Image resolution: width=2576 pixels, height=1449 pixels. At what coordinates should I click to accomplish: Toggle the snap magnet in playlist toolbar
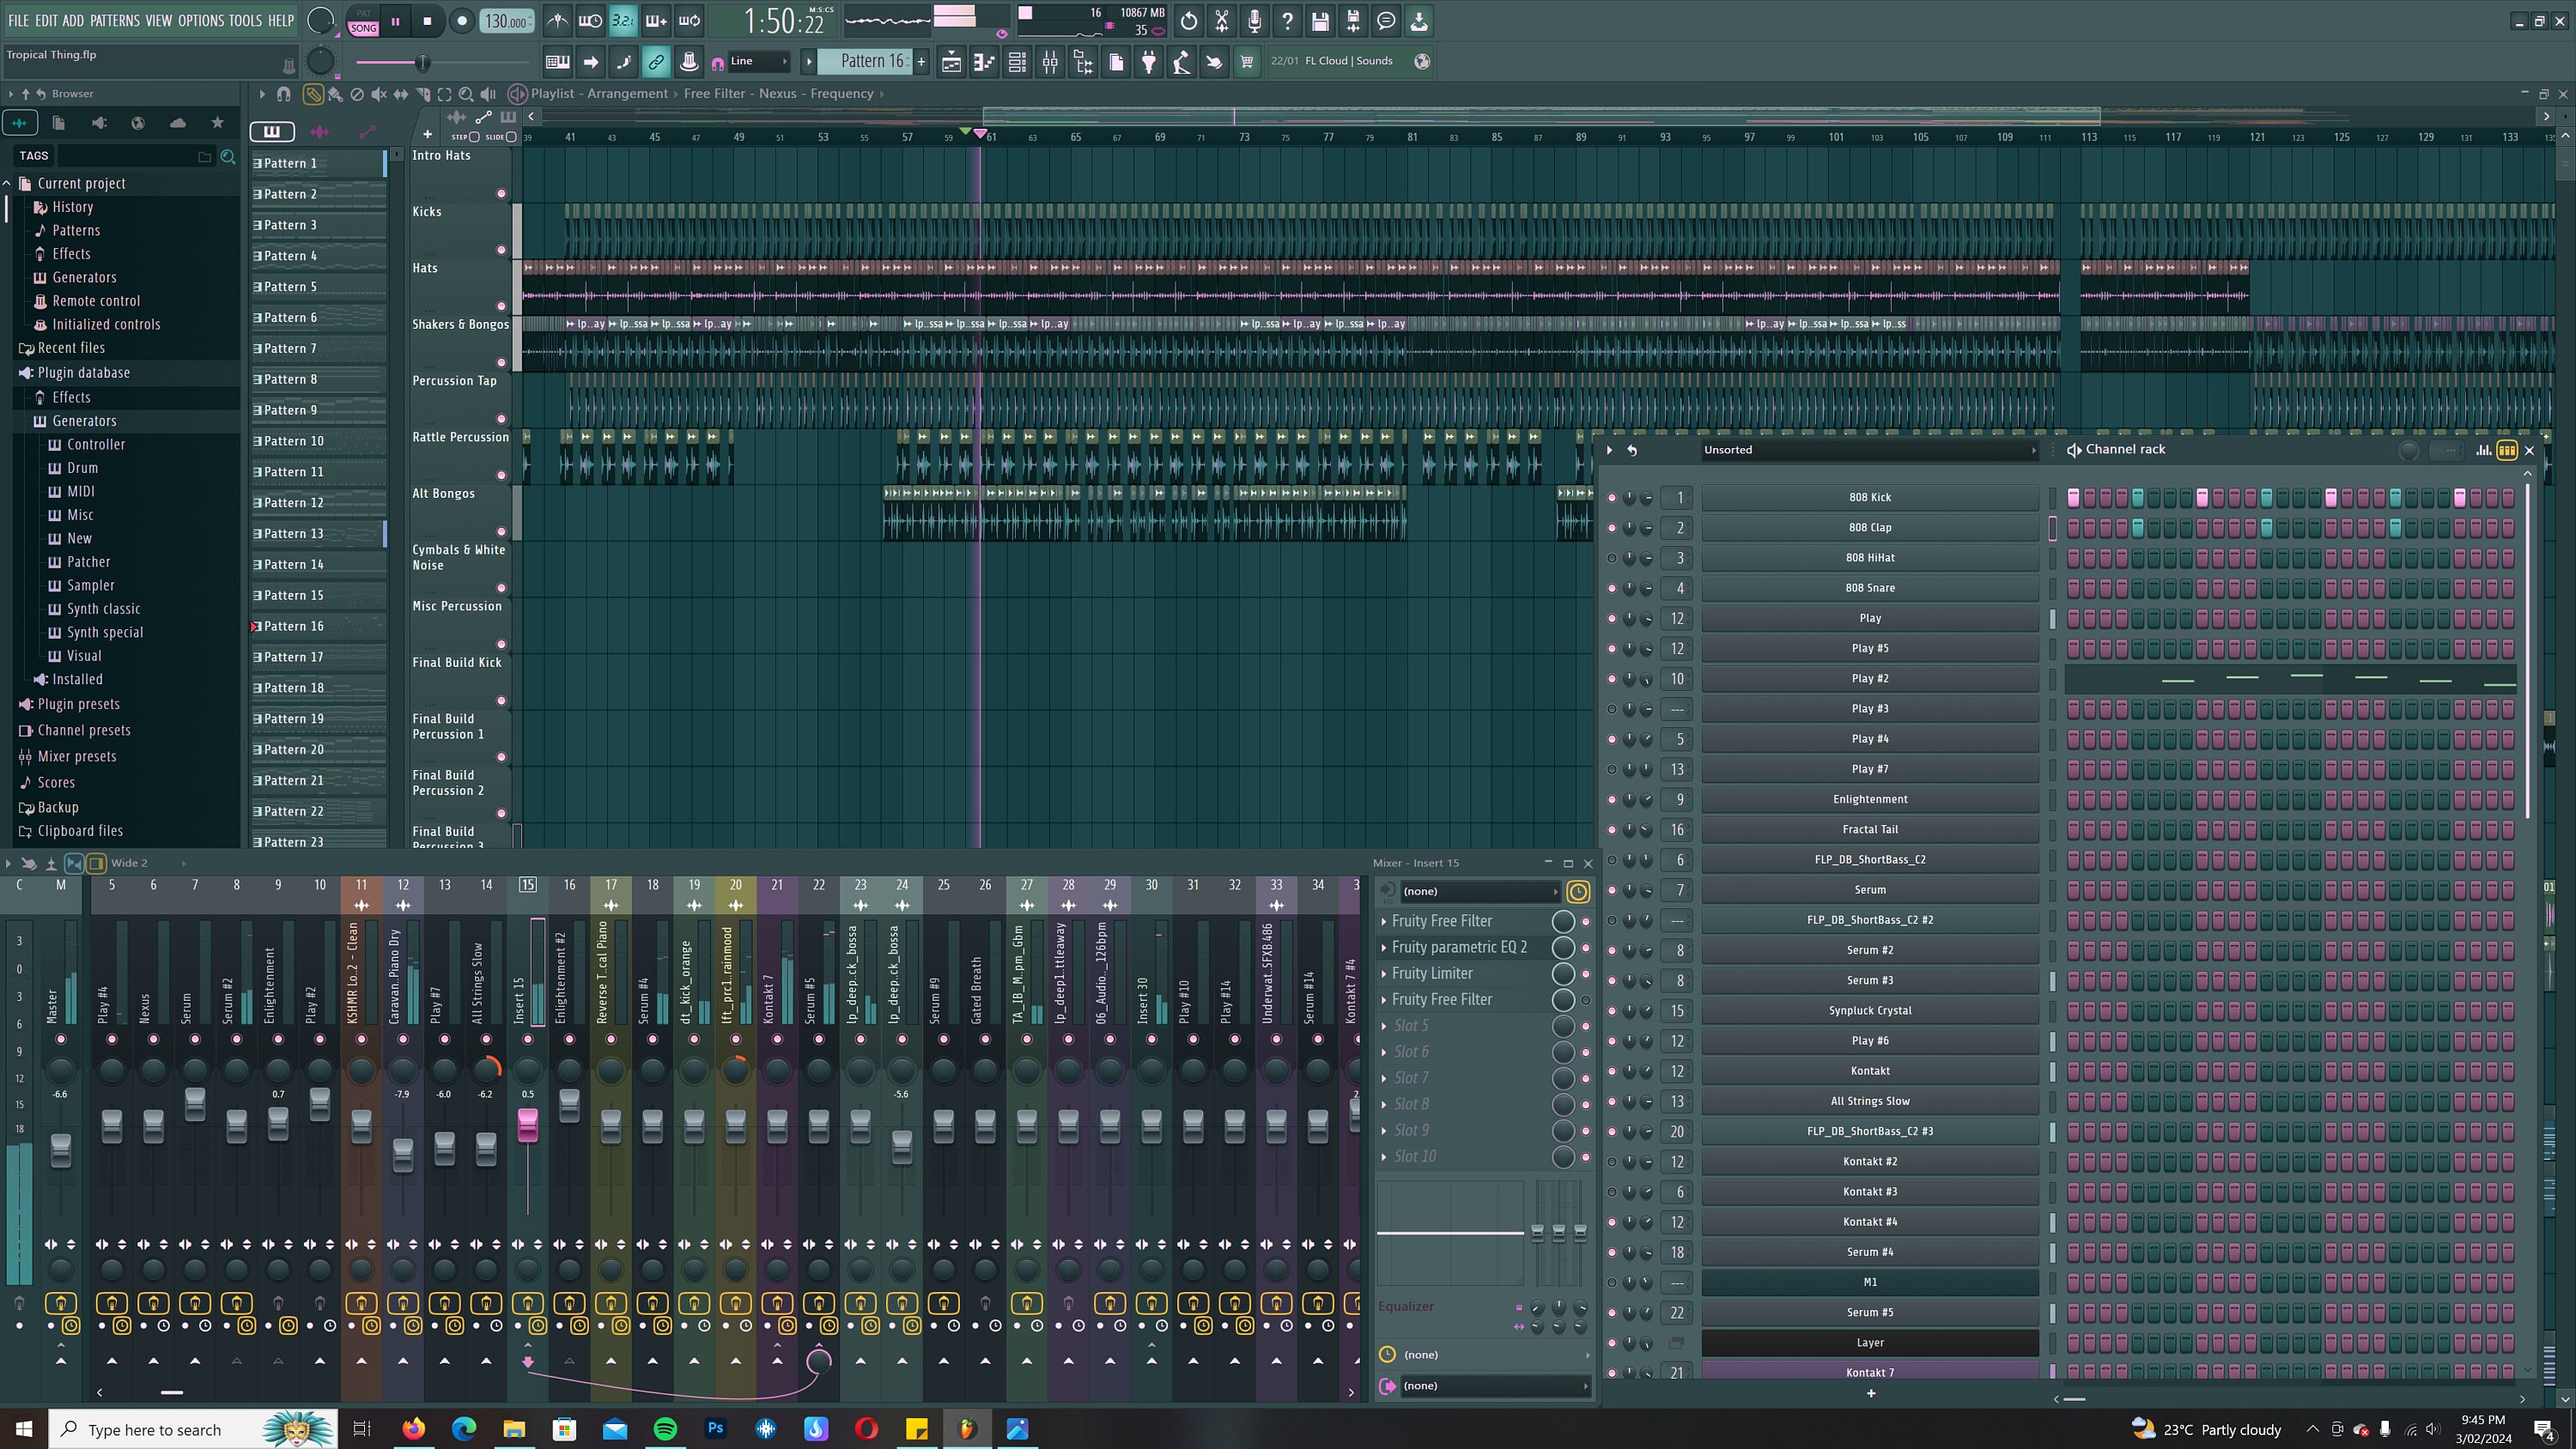(x=285, y=94)
